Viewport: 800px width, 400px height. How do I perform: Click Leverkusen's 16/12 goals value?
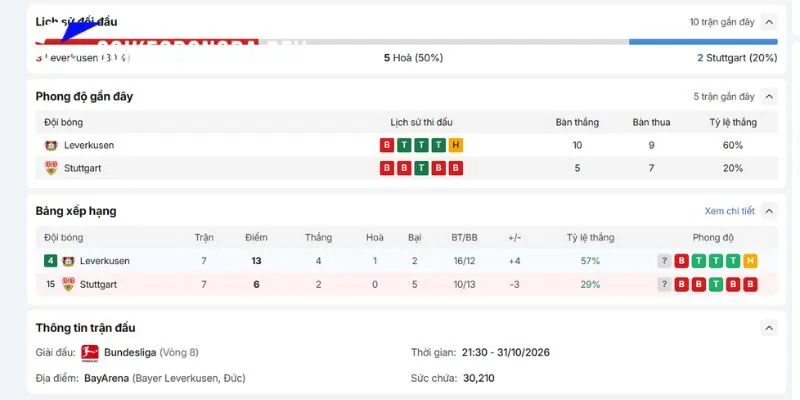point(464,261)
